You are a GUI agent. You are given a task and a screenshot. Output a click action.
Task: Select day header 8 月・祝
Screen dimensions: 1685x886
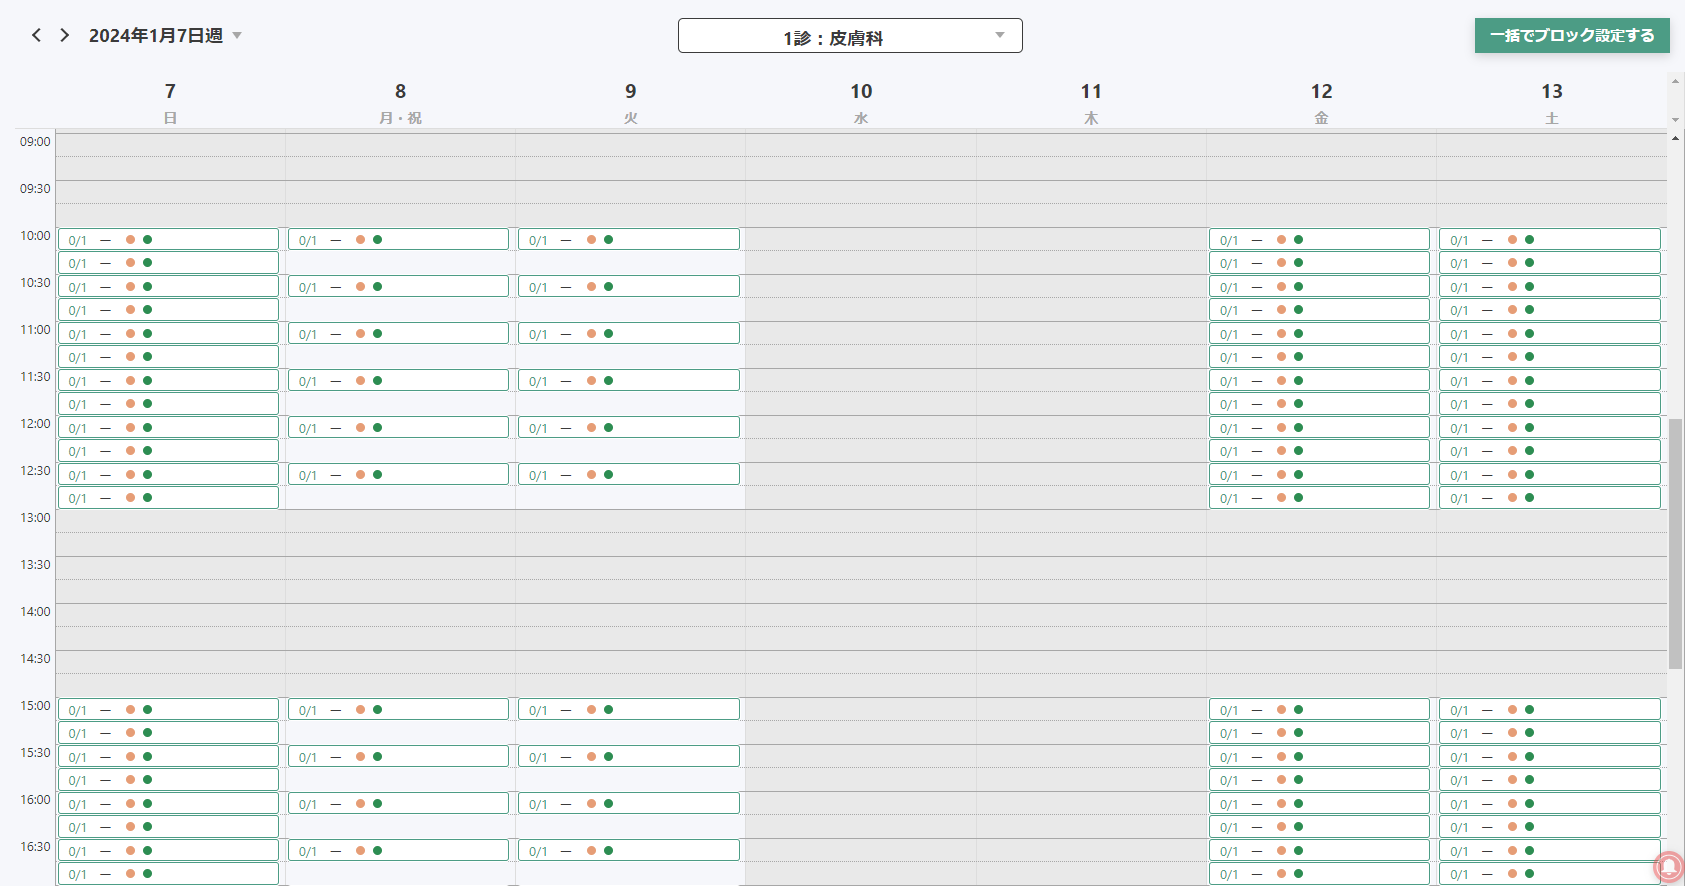coord(400,103)
